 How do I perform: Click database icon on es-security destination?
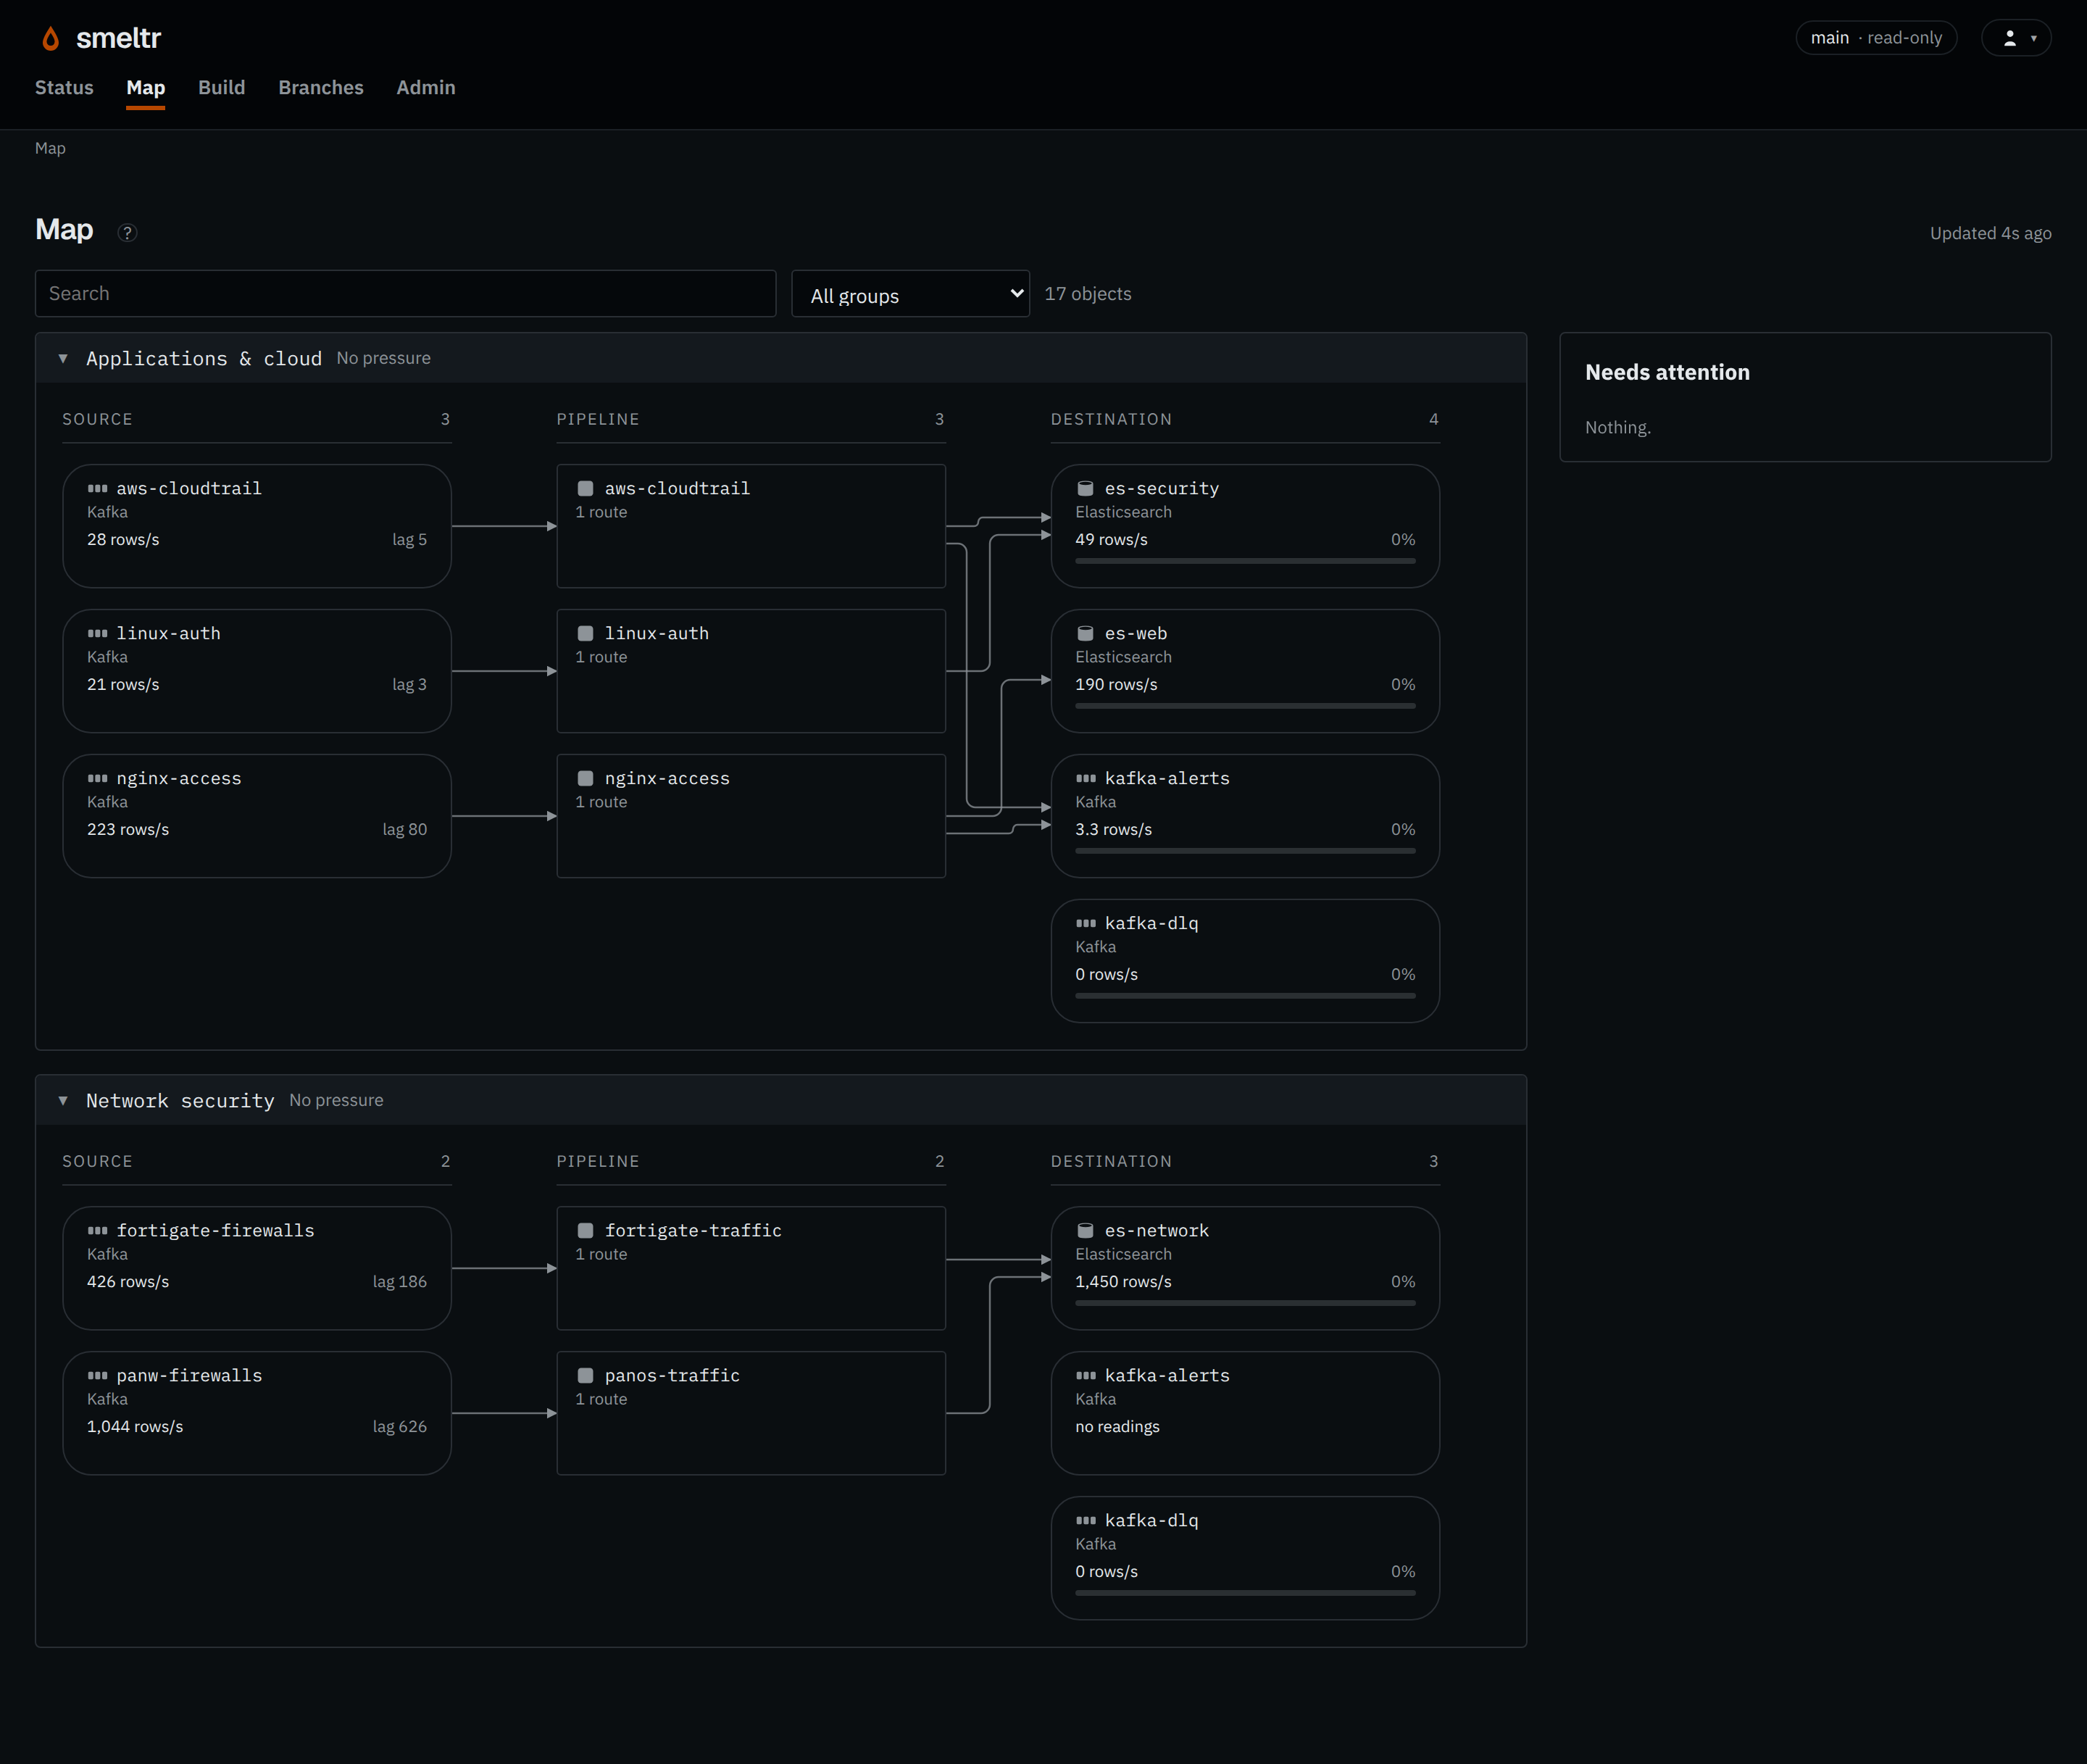click(1085, 488)
